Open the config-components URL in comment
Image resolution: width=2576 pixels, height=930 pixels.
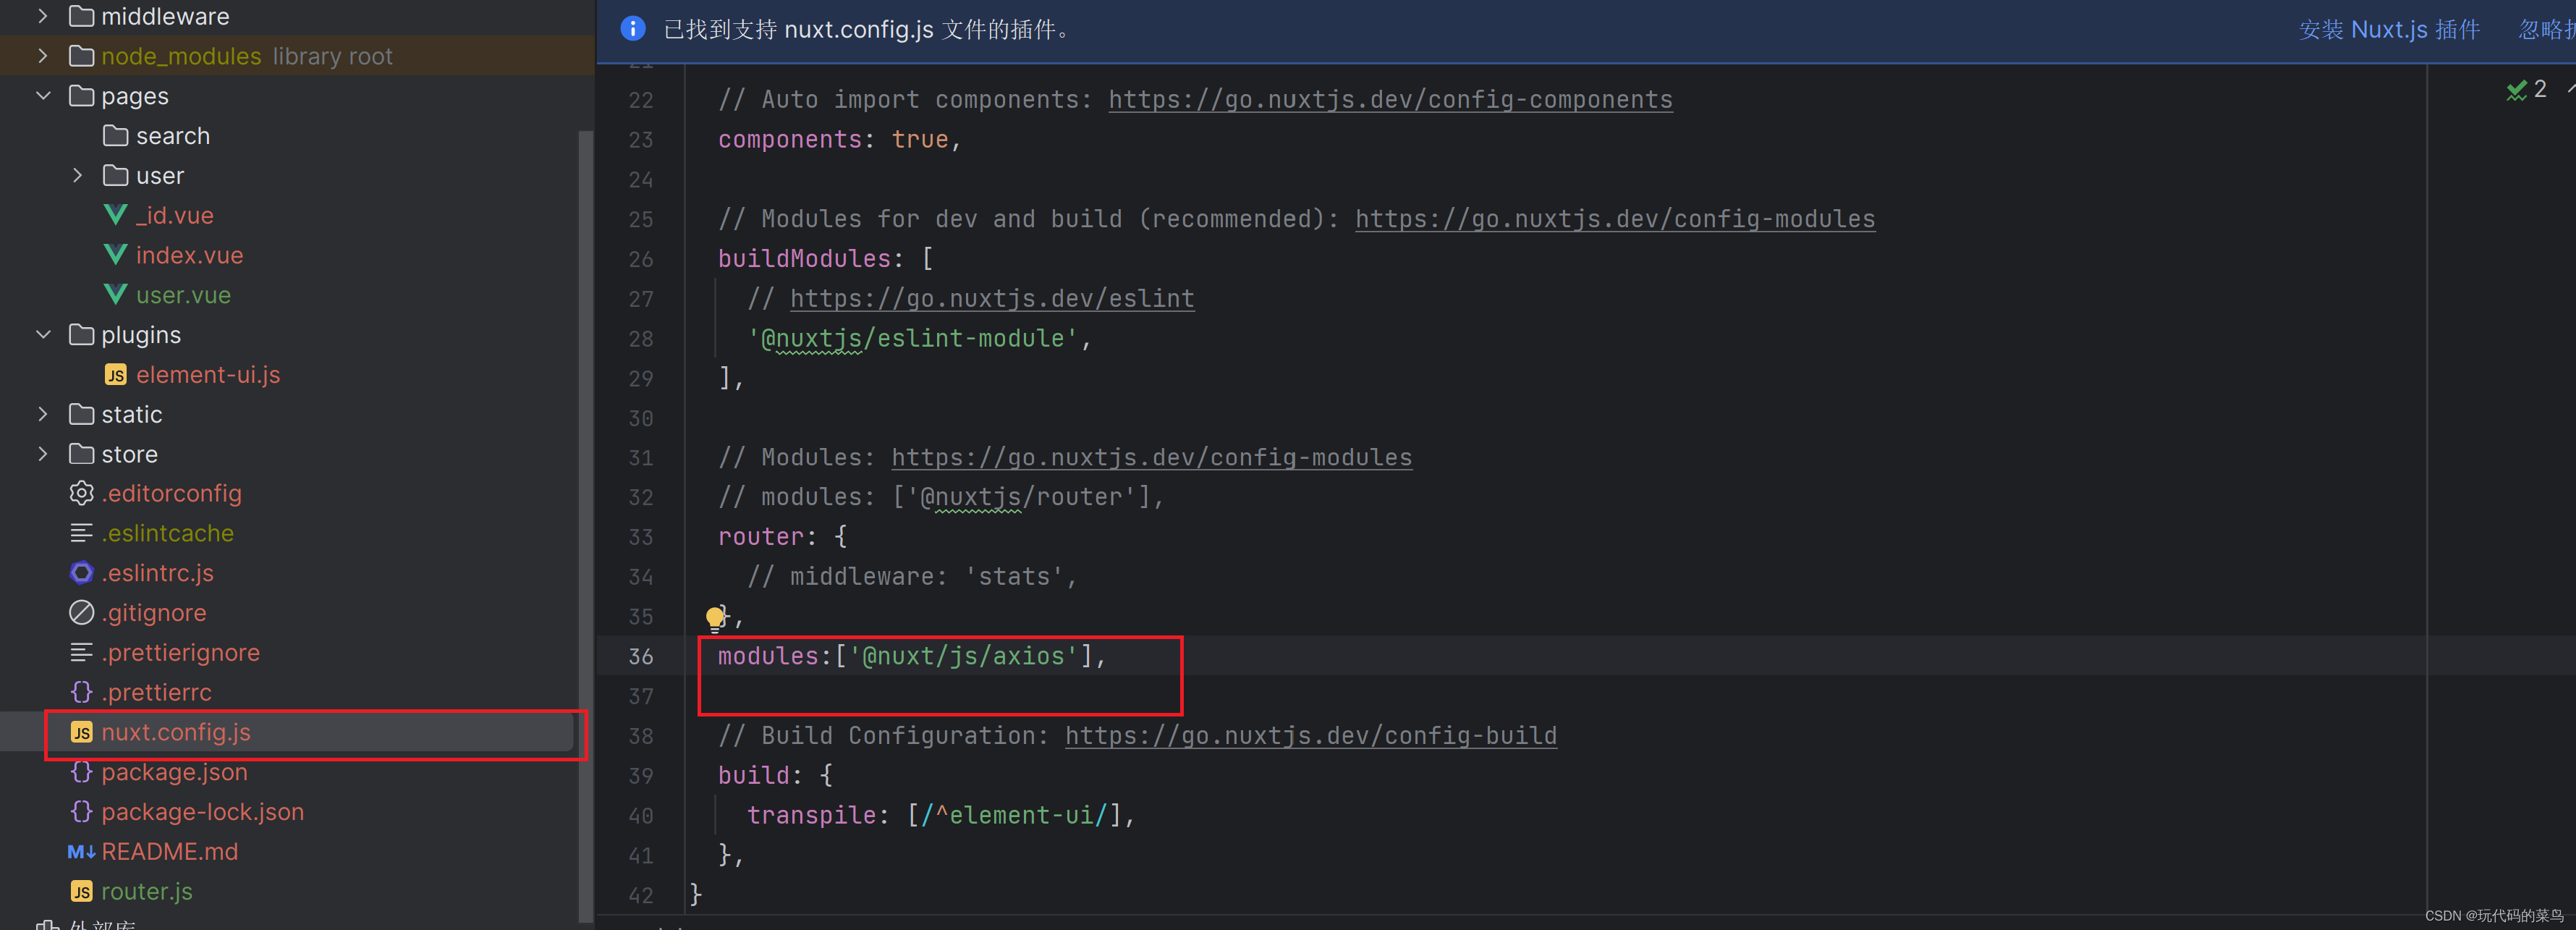pyautogui.click(x=1389, y=100)
